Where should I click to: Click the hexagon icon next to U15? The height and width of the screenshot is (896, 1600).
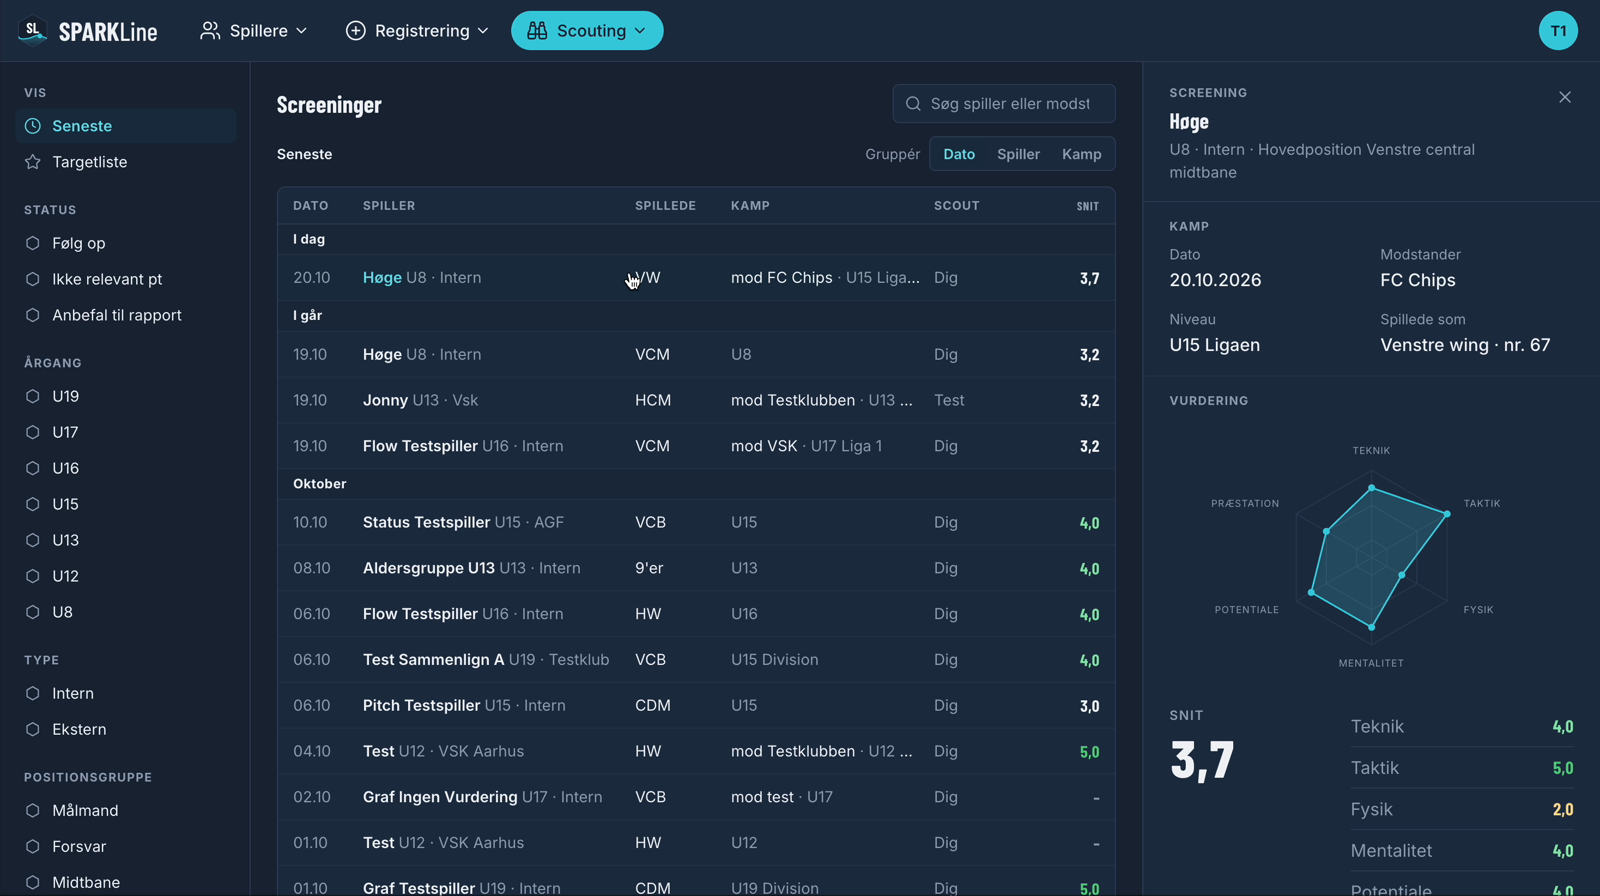point(33,504)
